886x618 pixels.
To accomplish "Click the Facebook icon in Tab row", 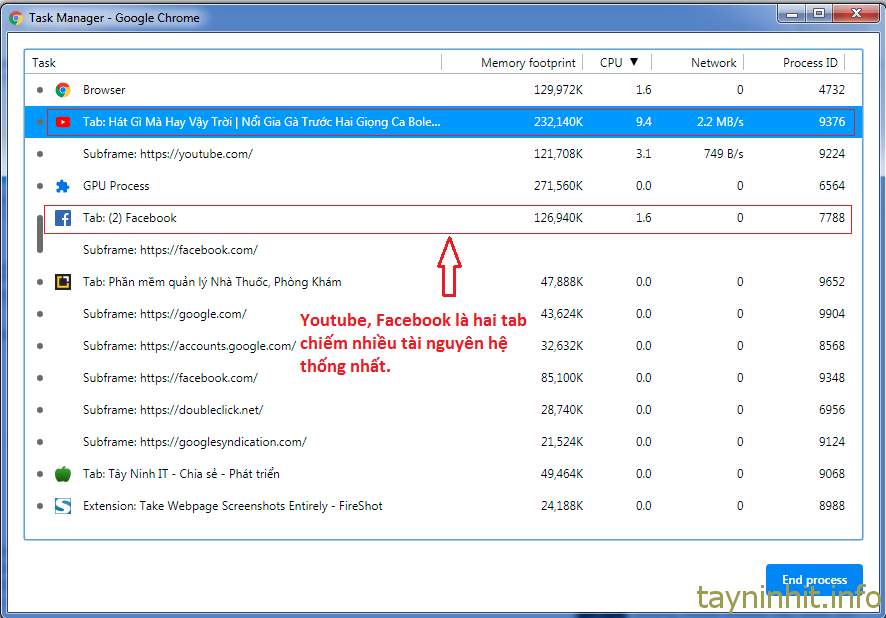I will click(x=63, y=218).
